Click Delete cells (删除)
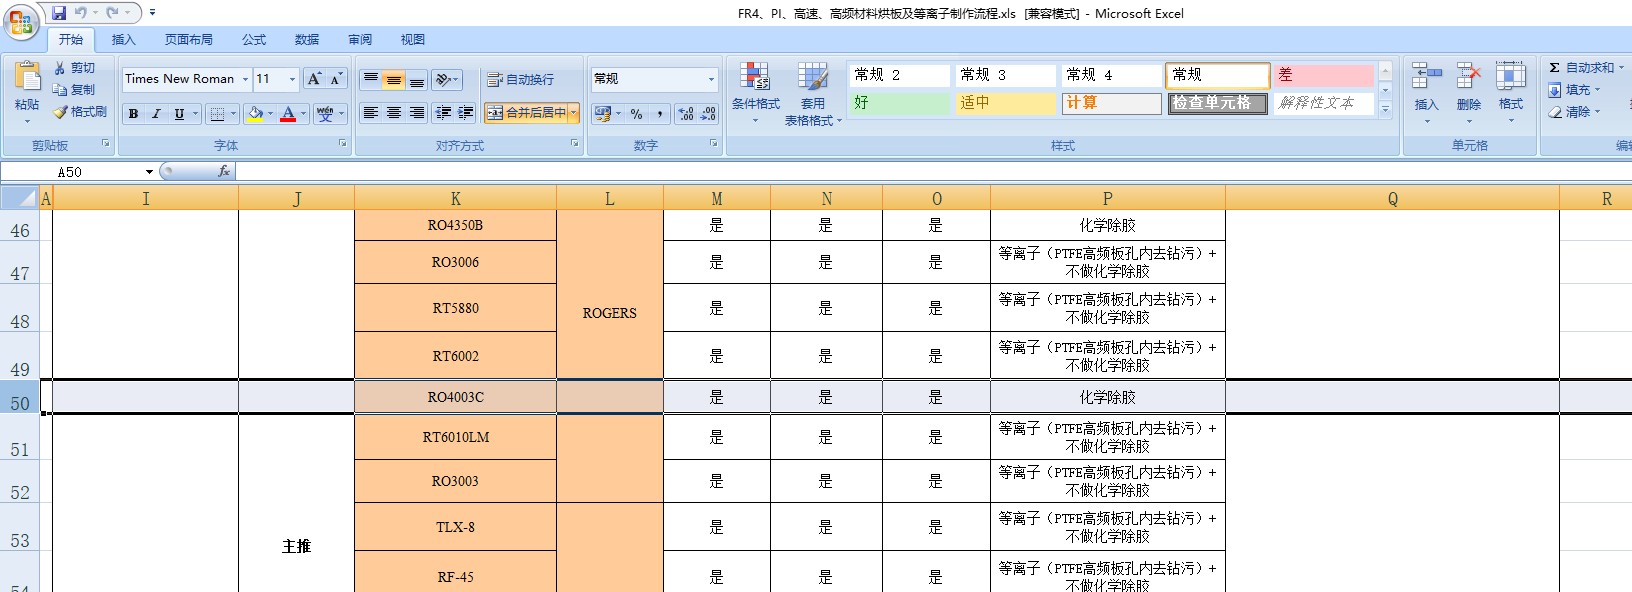Viewport: 1632px width, 592px height. pyautogui.click(x=1469, y=91)
